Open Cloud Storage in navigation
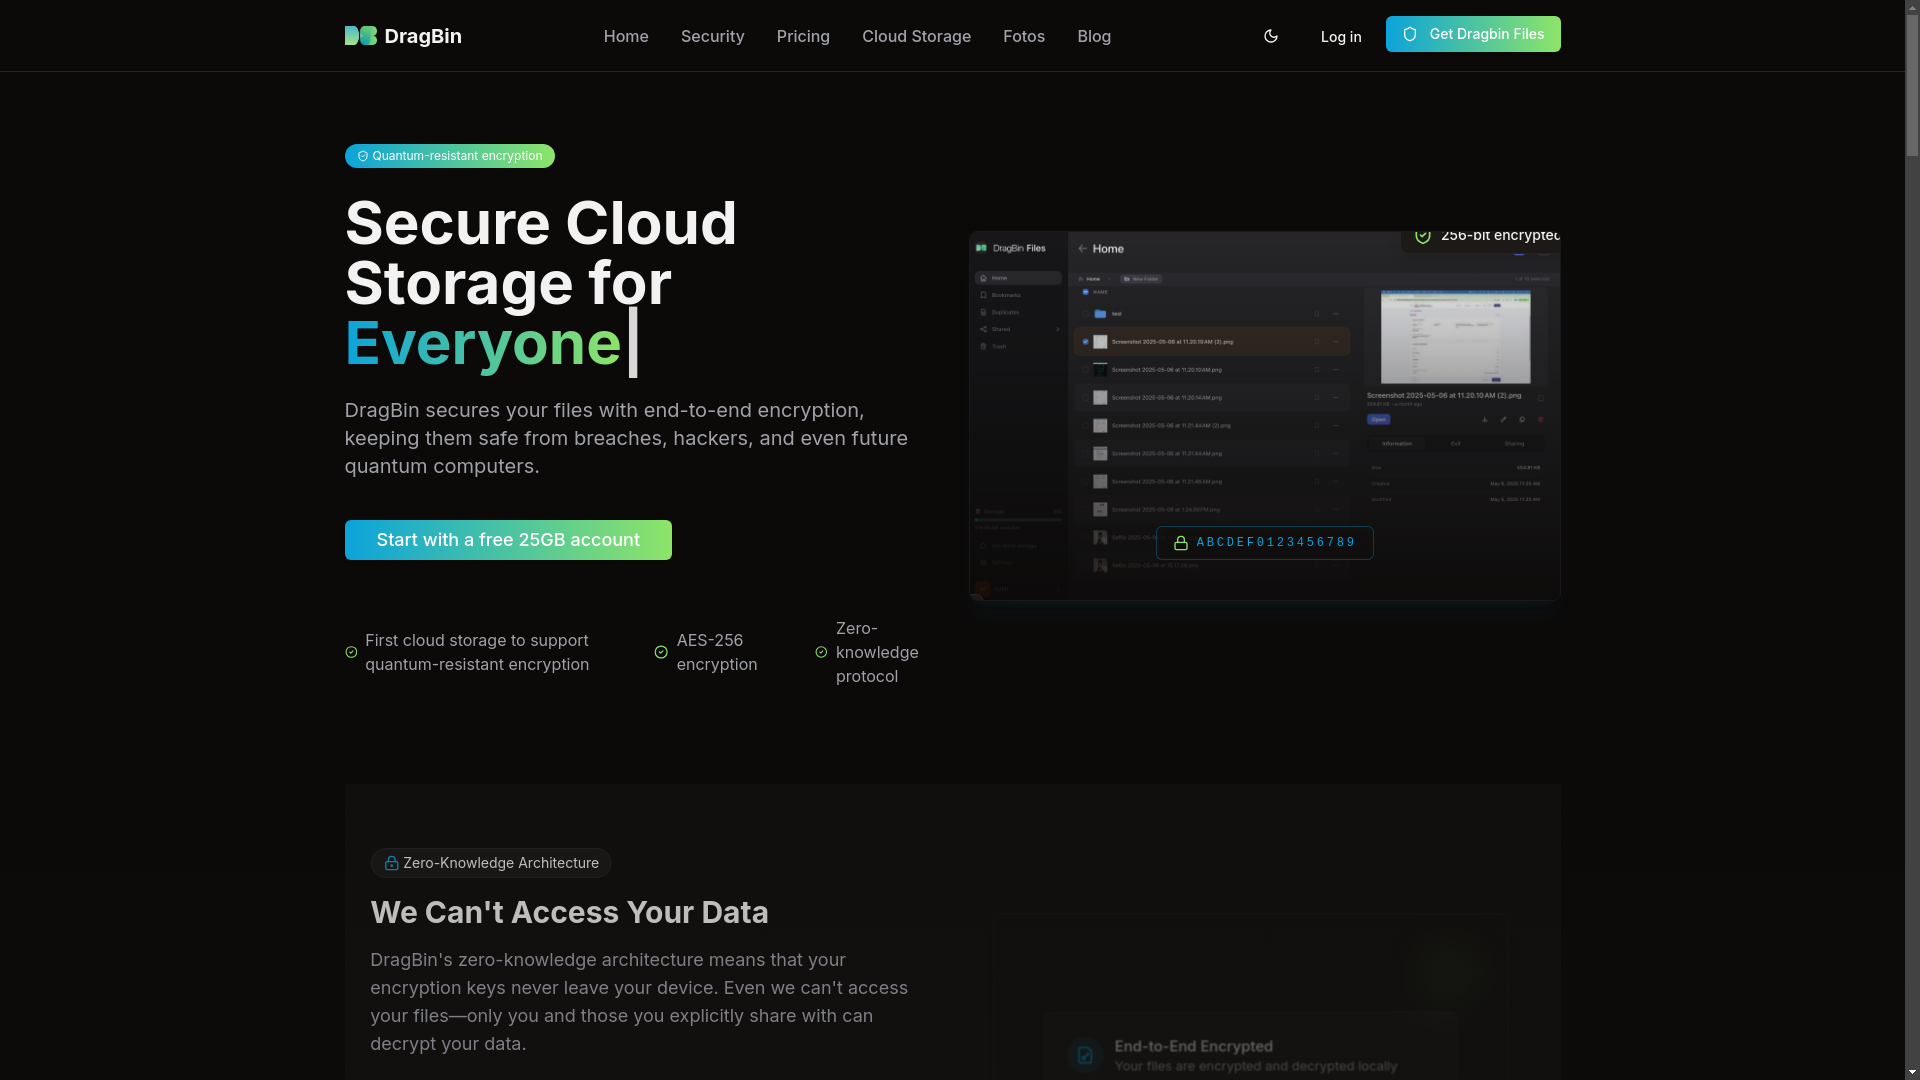Viewport: 1920px width, 1080px height. pyautogui.click(x=916, y=36)
